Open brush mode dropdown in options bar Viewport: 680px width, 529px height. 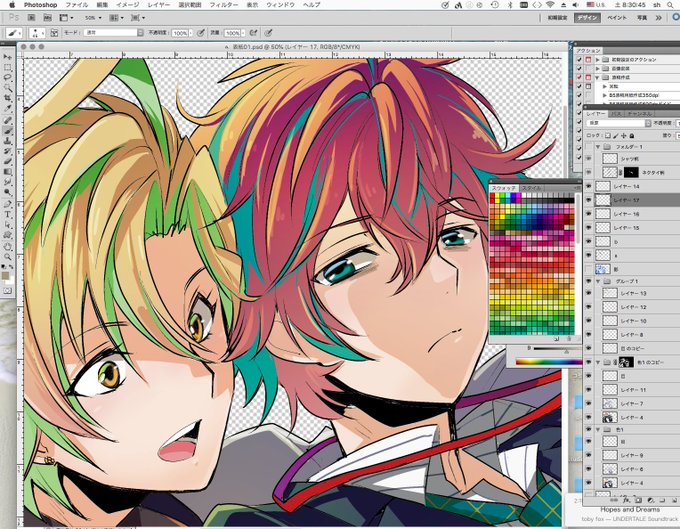tap(114, 33)
